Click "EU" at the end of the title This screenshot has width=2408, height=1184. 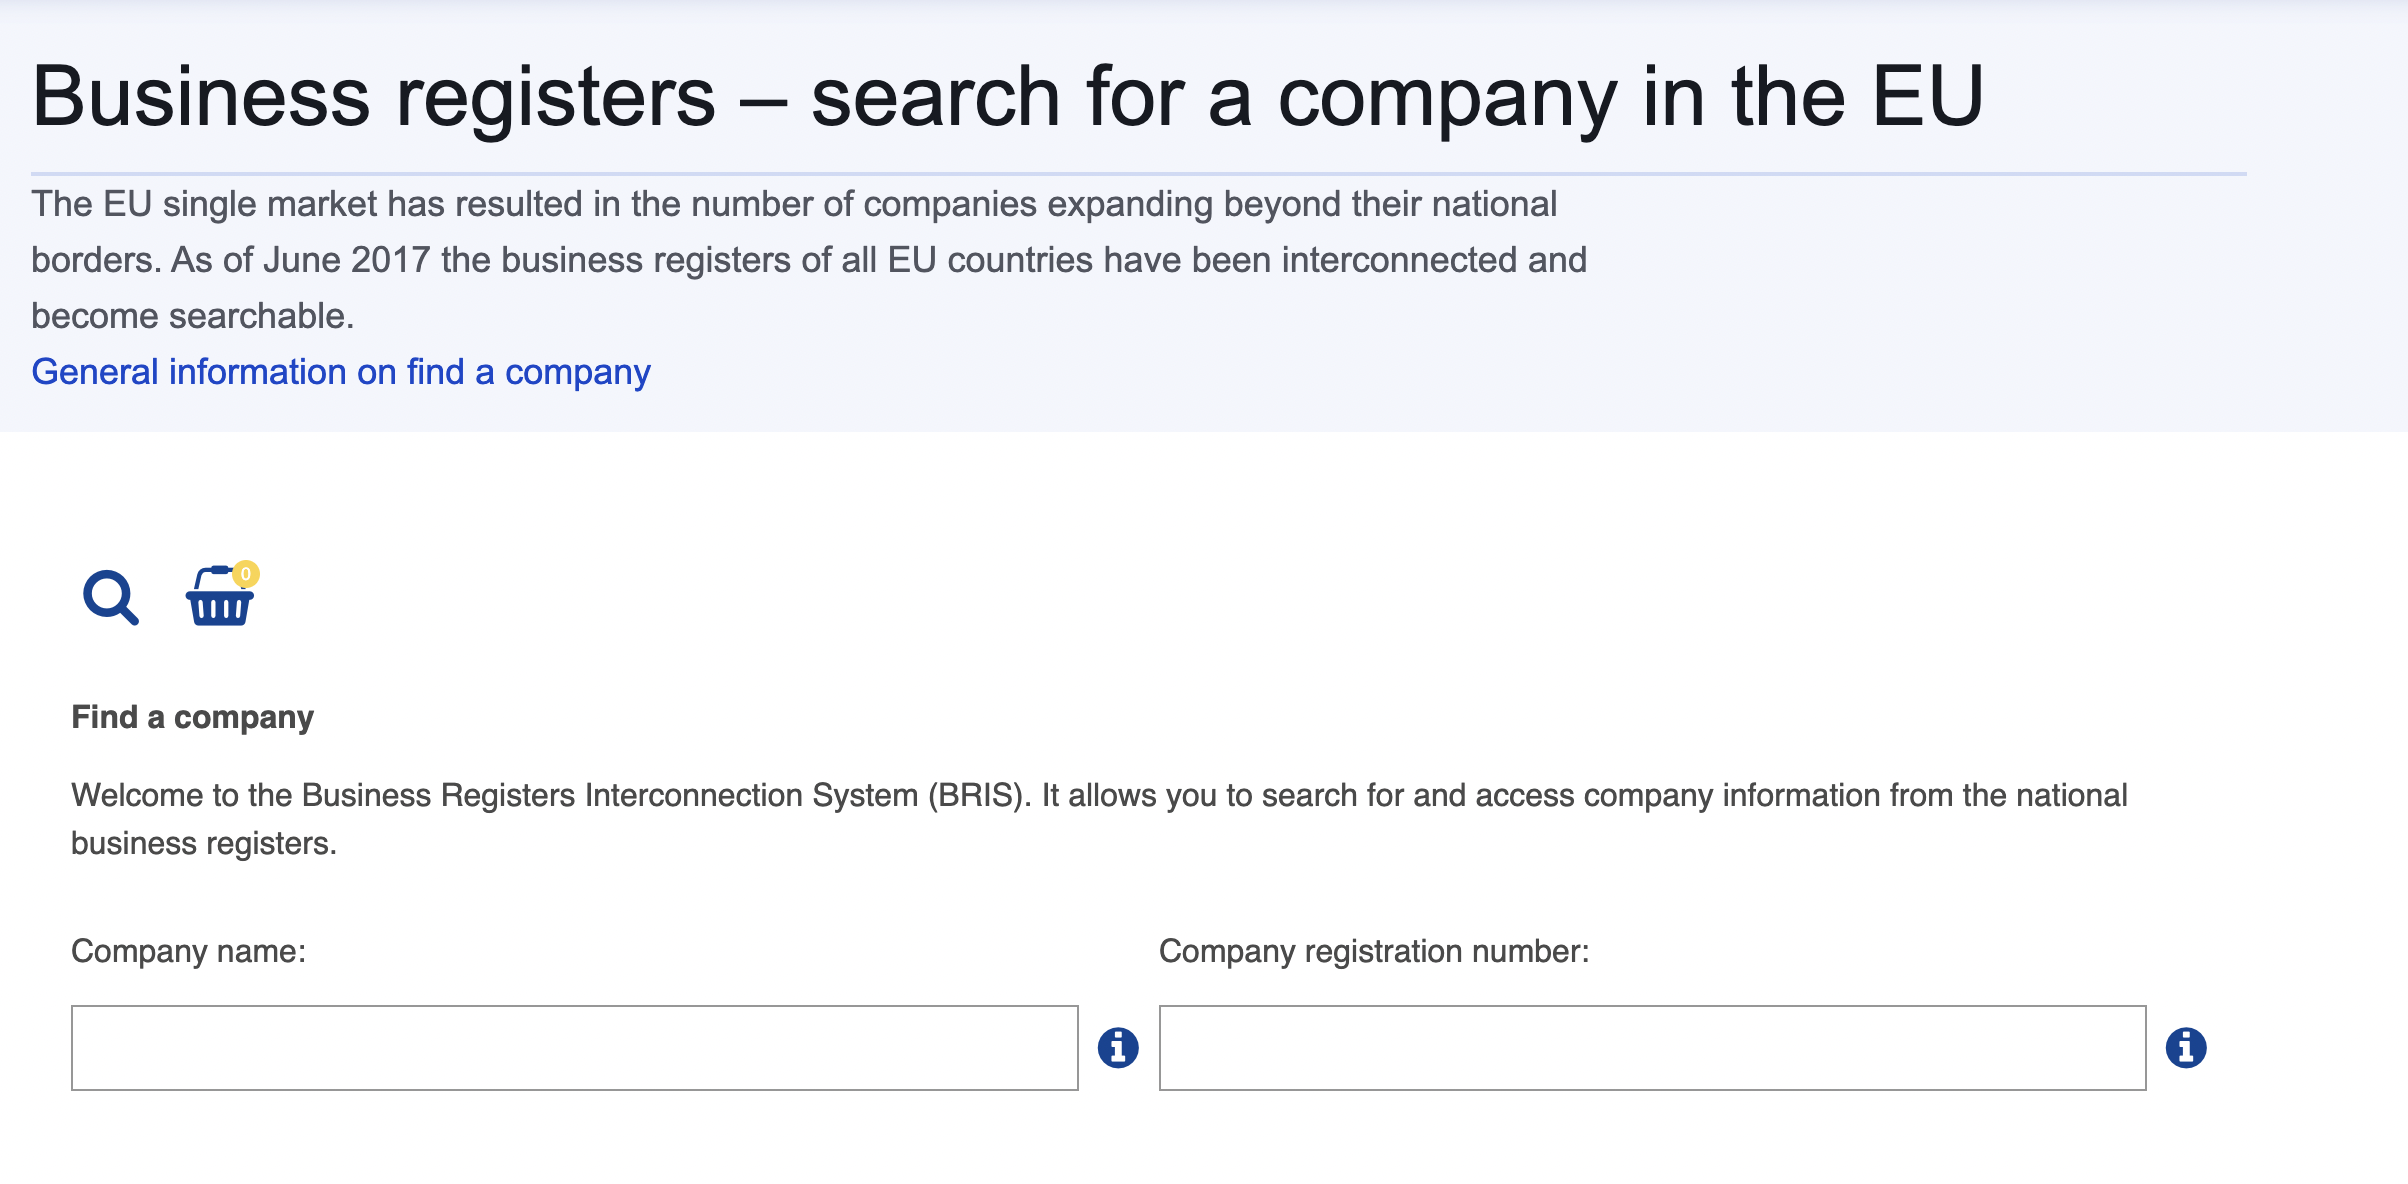coord(1927,97)
